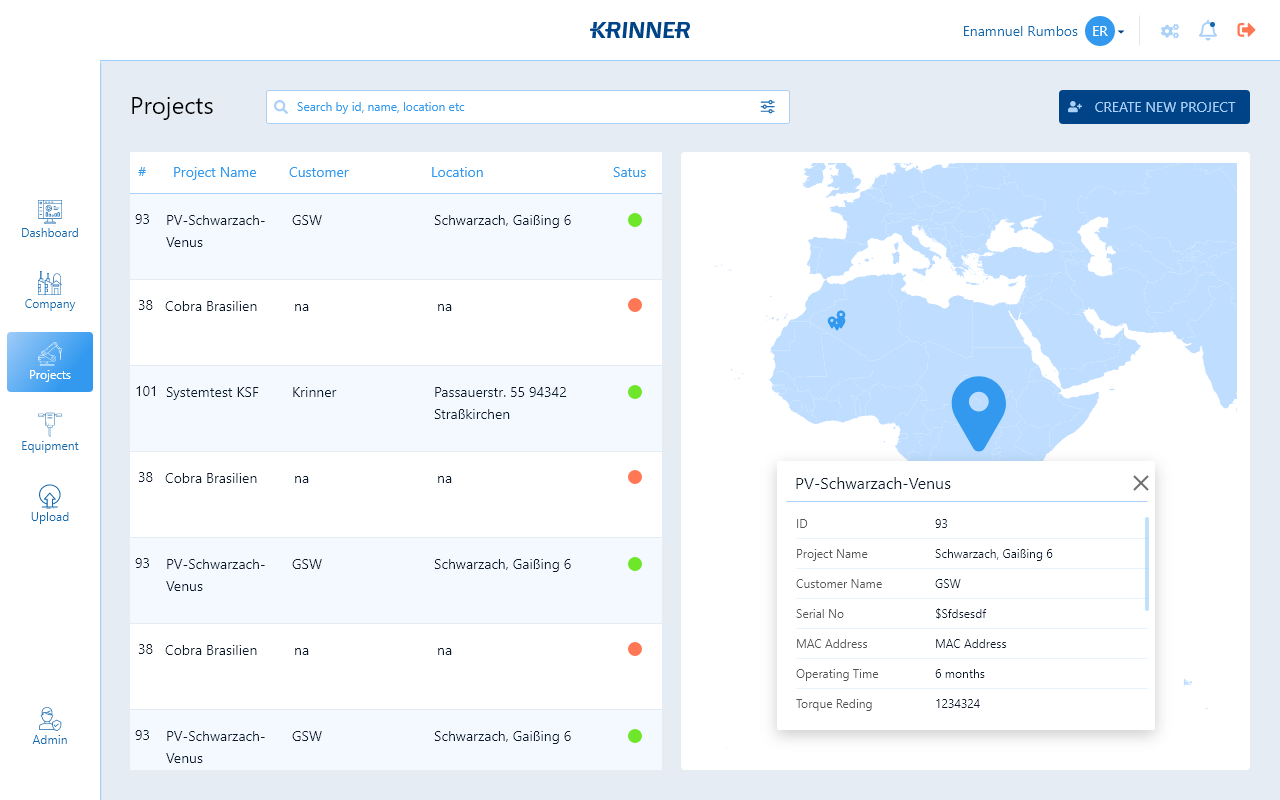Click Enamnuel Rumbos user name
Viewport: 1280px width, 800px height.
point(1020,31)
